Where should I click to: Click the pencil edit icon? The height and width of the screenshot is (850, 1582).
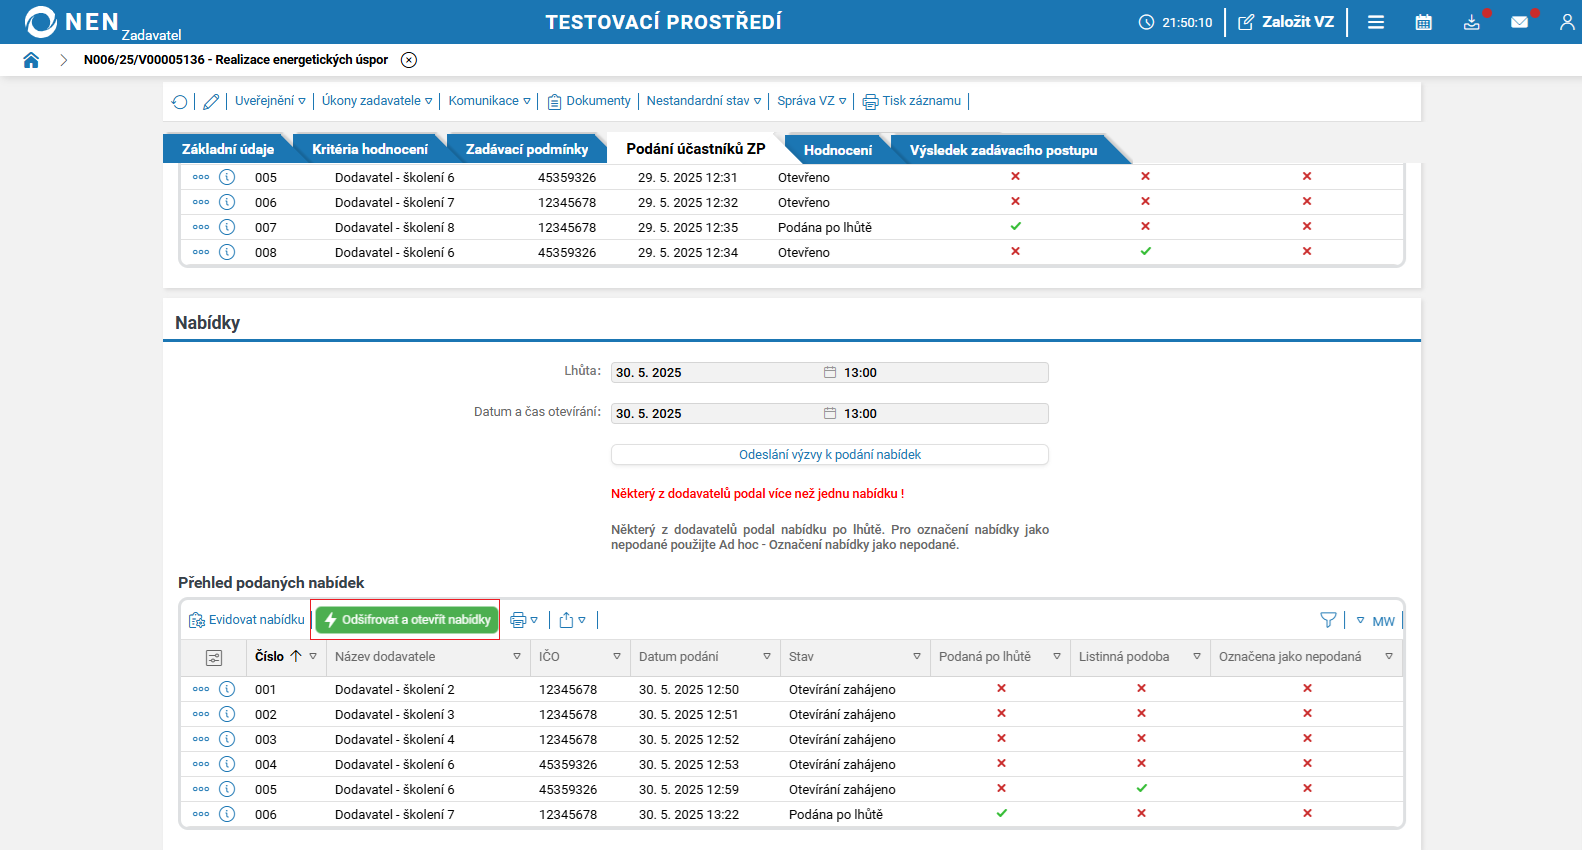(211, 102)
